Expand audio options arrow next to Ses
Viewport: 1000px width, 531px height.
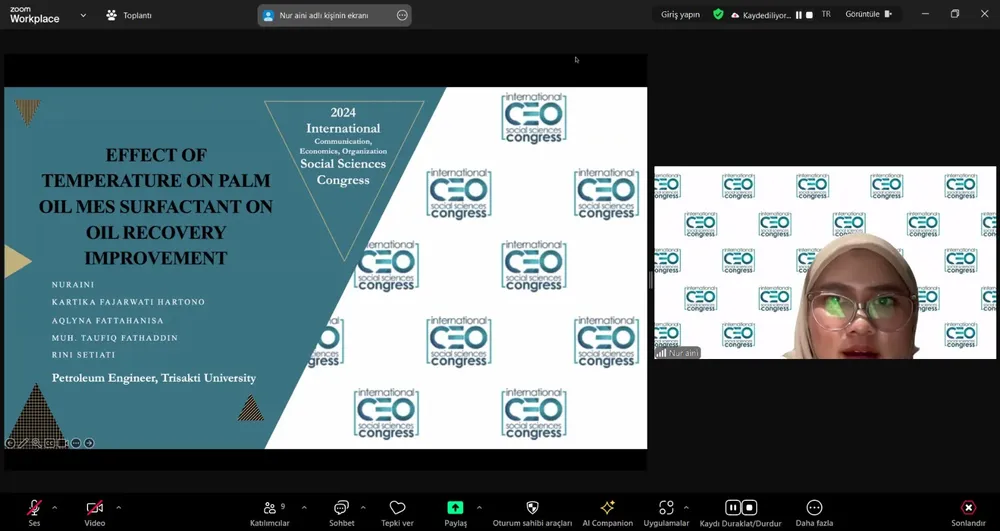[54, 507]
